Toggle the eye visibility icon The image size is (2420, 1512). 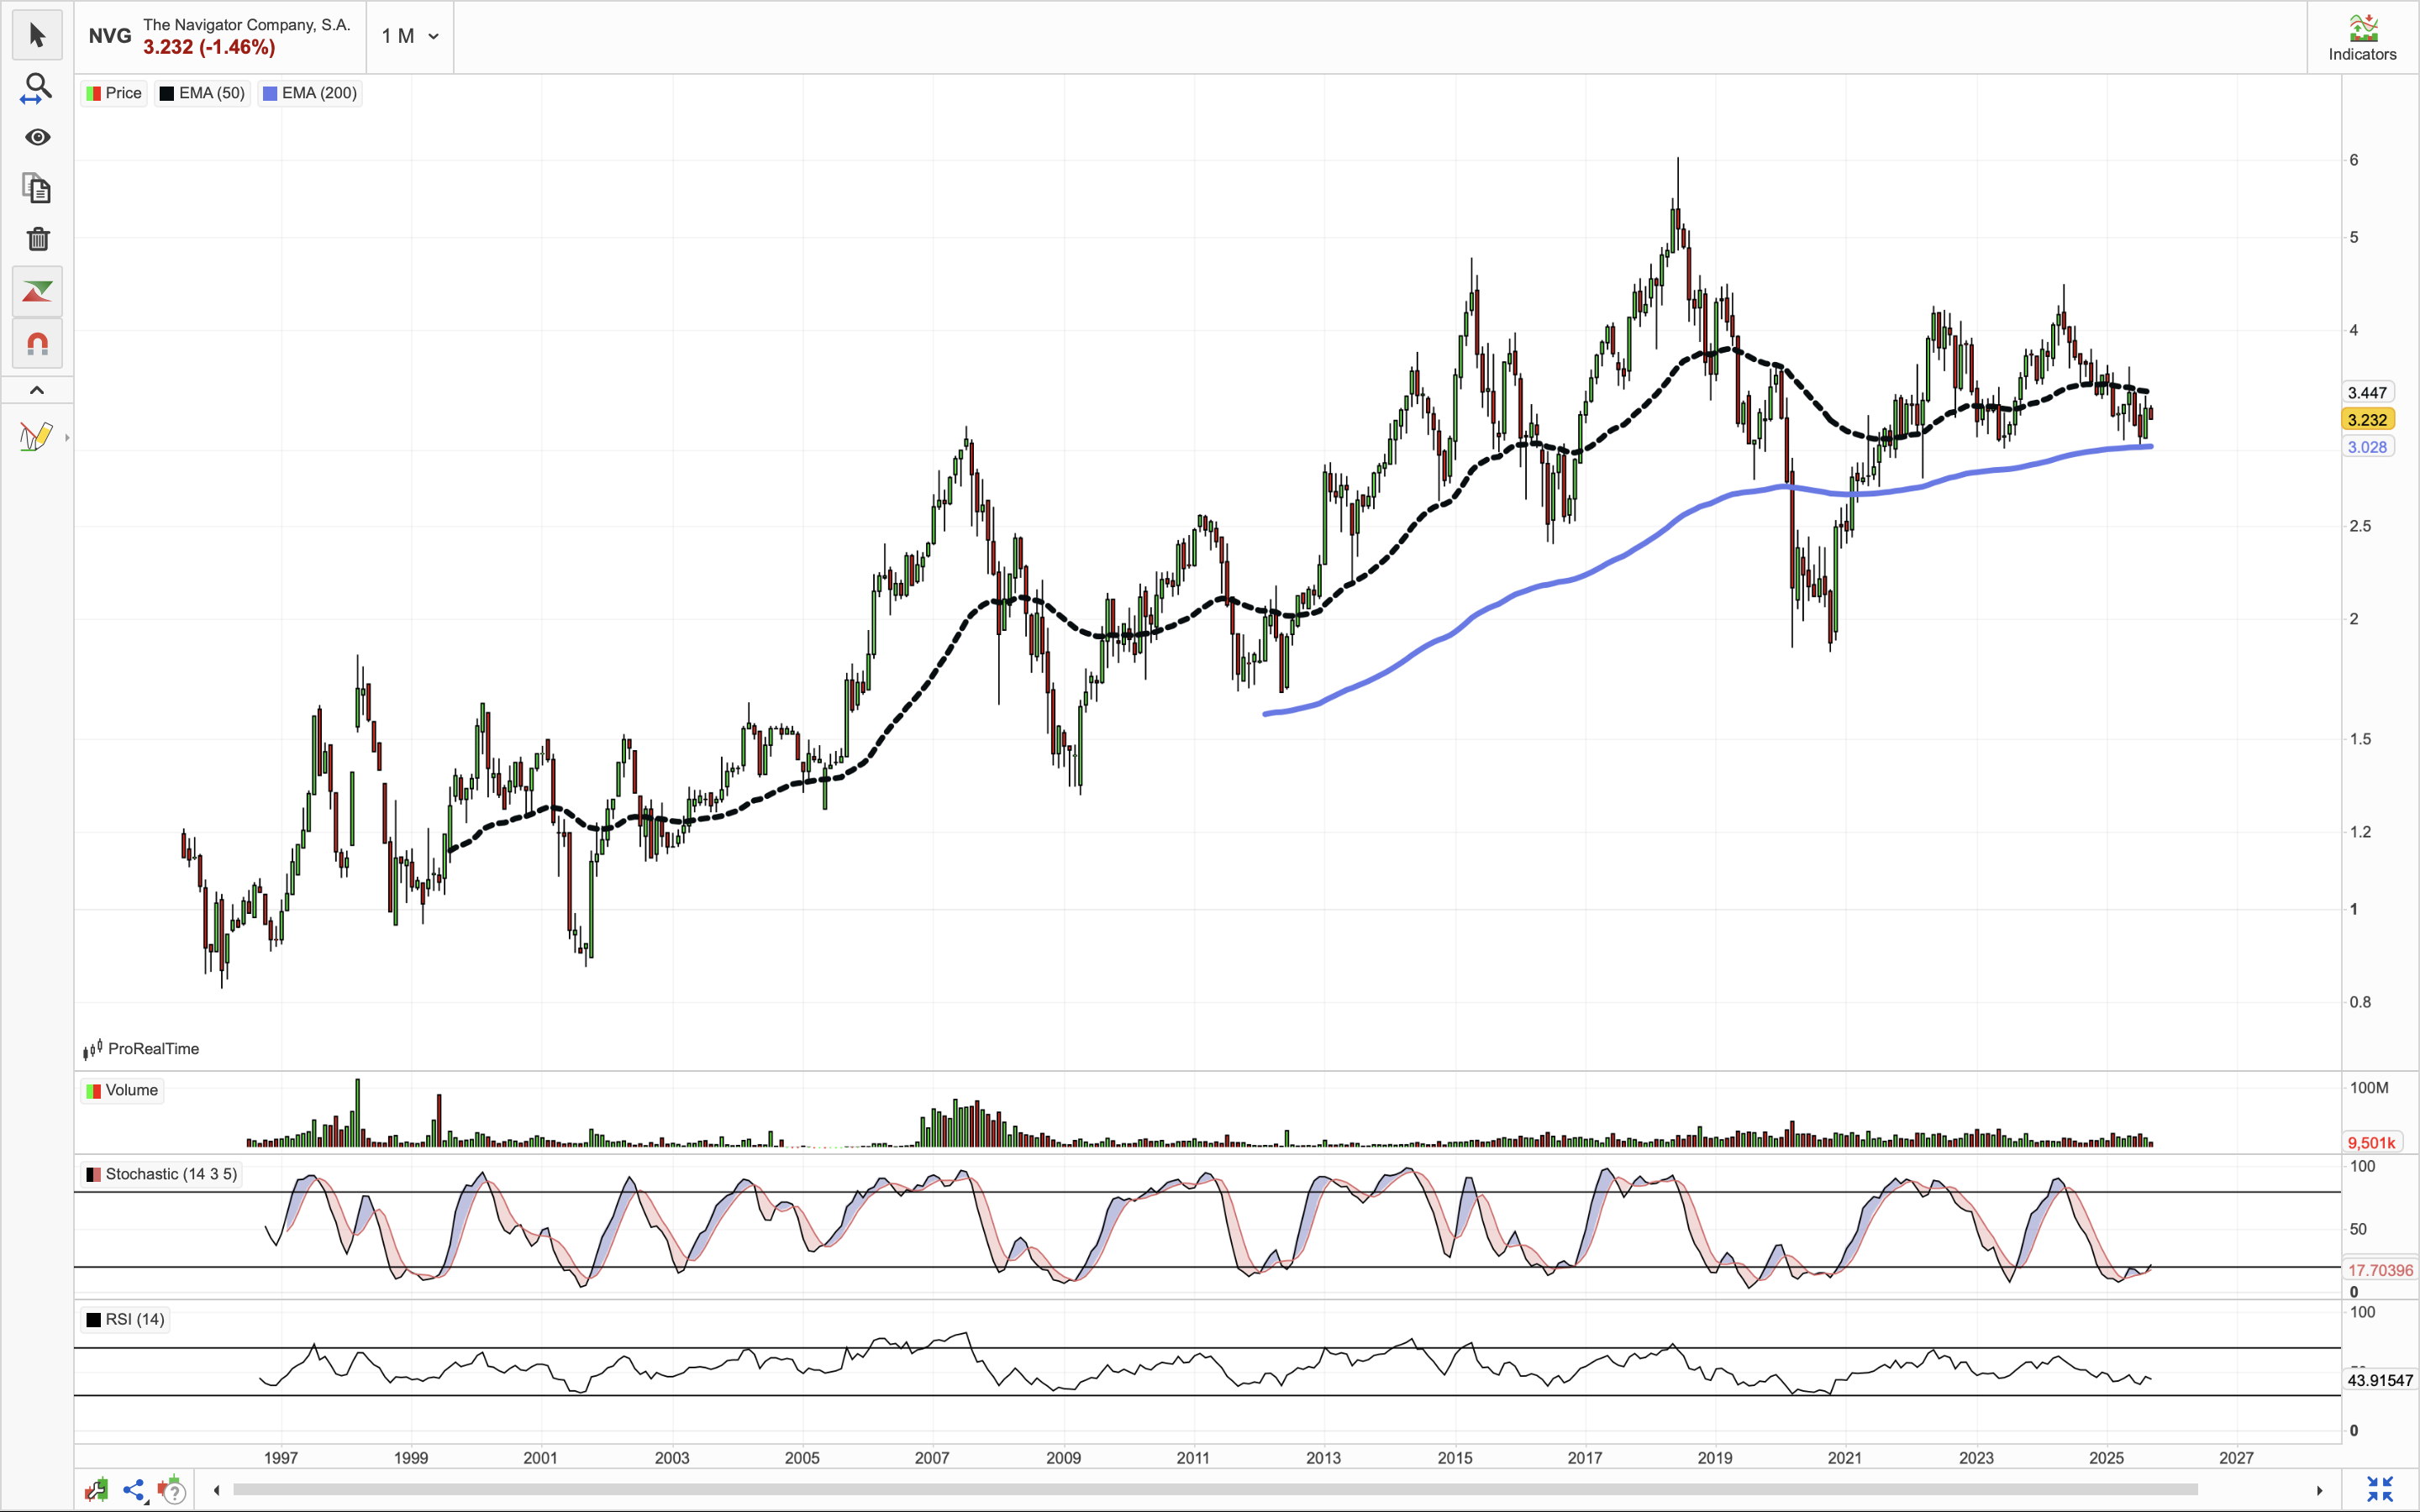37,137
